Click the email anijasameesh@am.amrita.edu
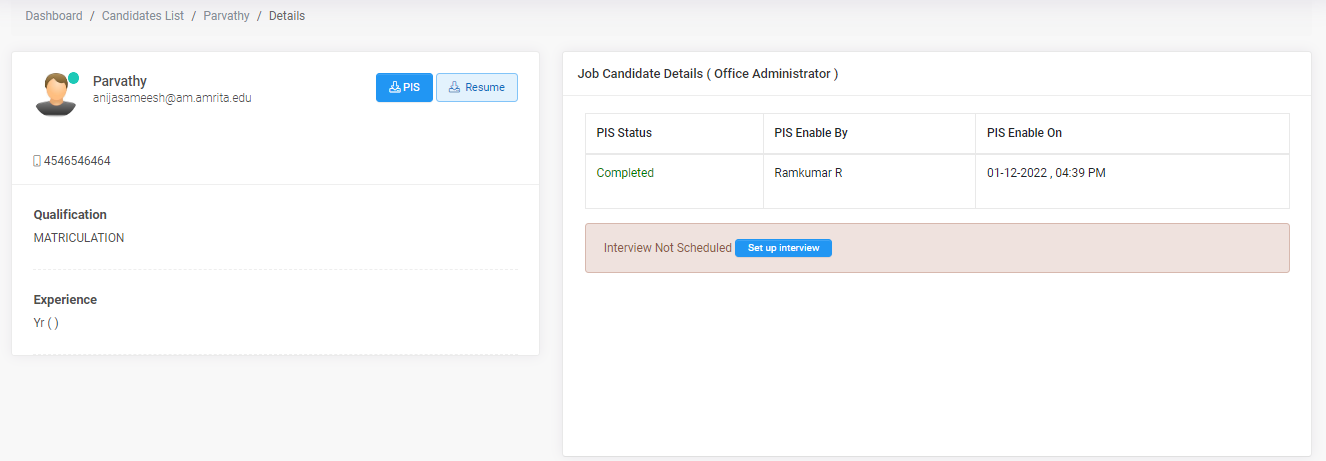1326x461 pixels. (x=172, y=98)
